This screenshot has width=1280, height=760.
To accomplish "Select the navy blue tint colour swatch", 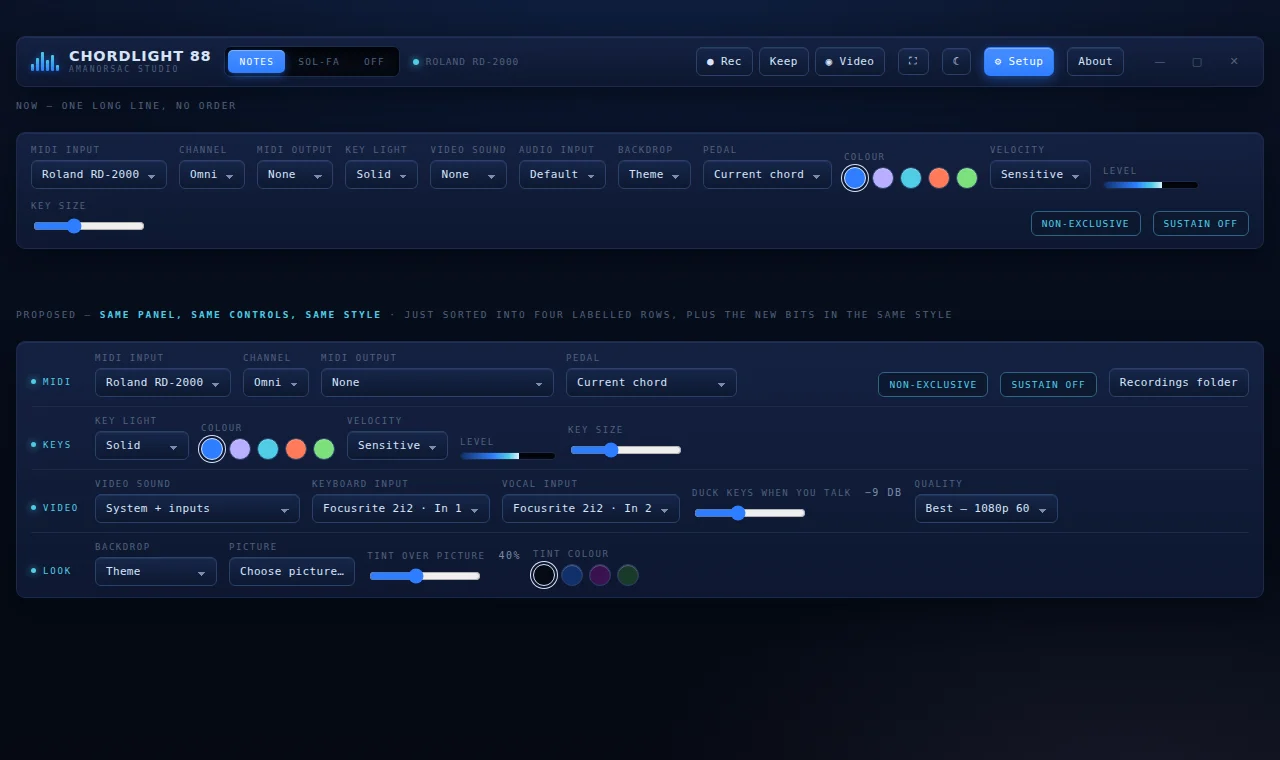I will tap(572, 575).
